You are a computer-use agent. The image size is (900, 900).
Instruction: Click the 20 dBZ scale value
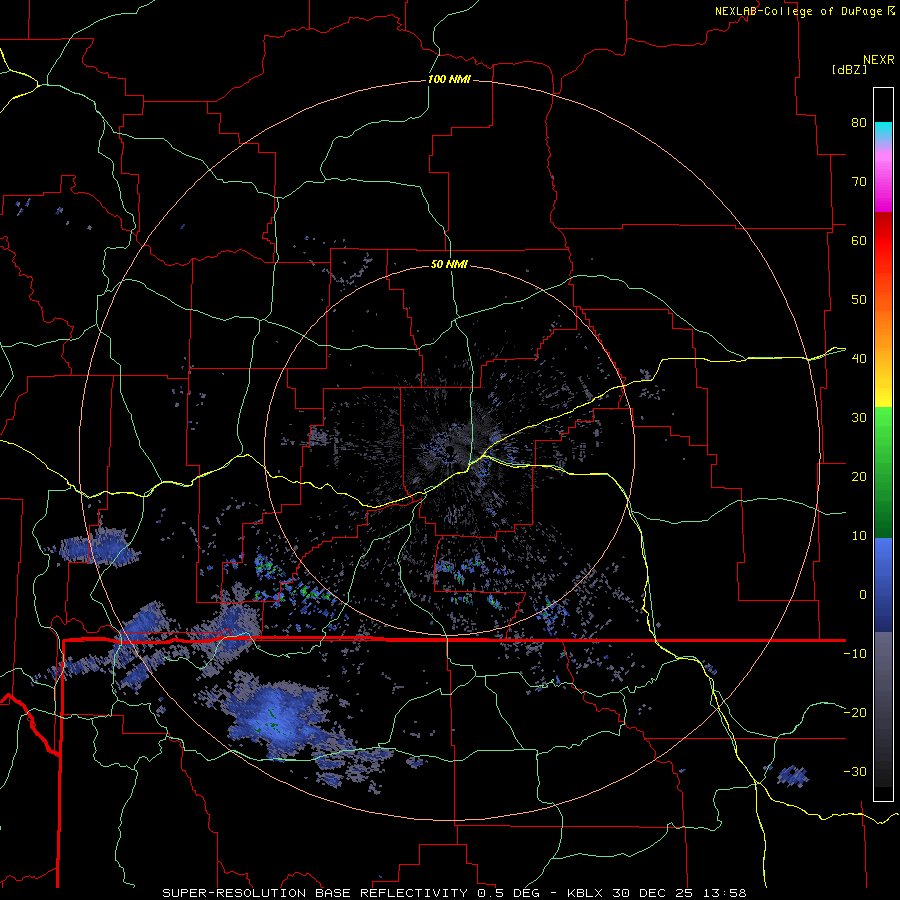point(859,476)
